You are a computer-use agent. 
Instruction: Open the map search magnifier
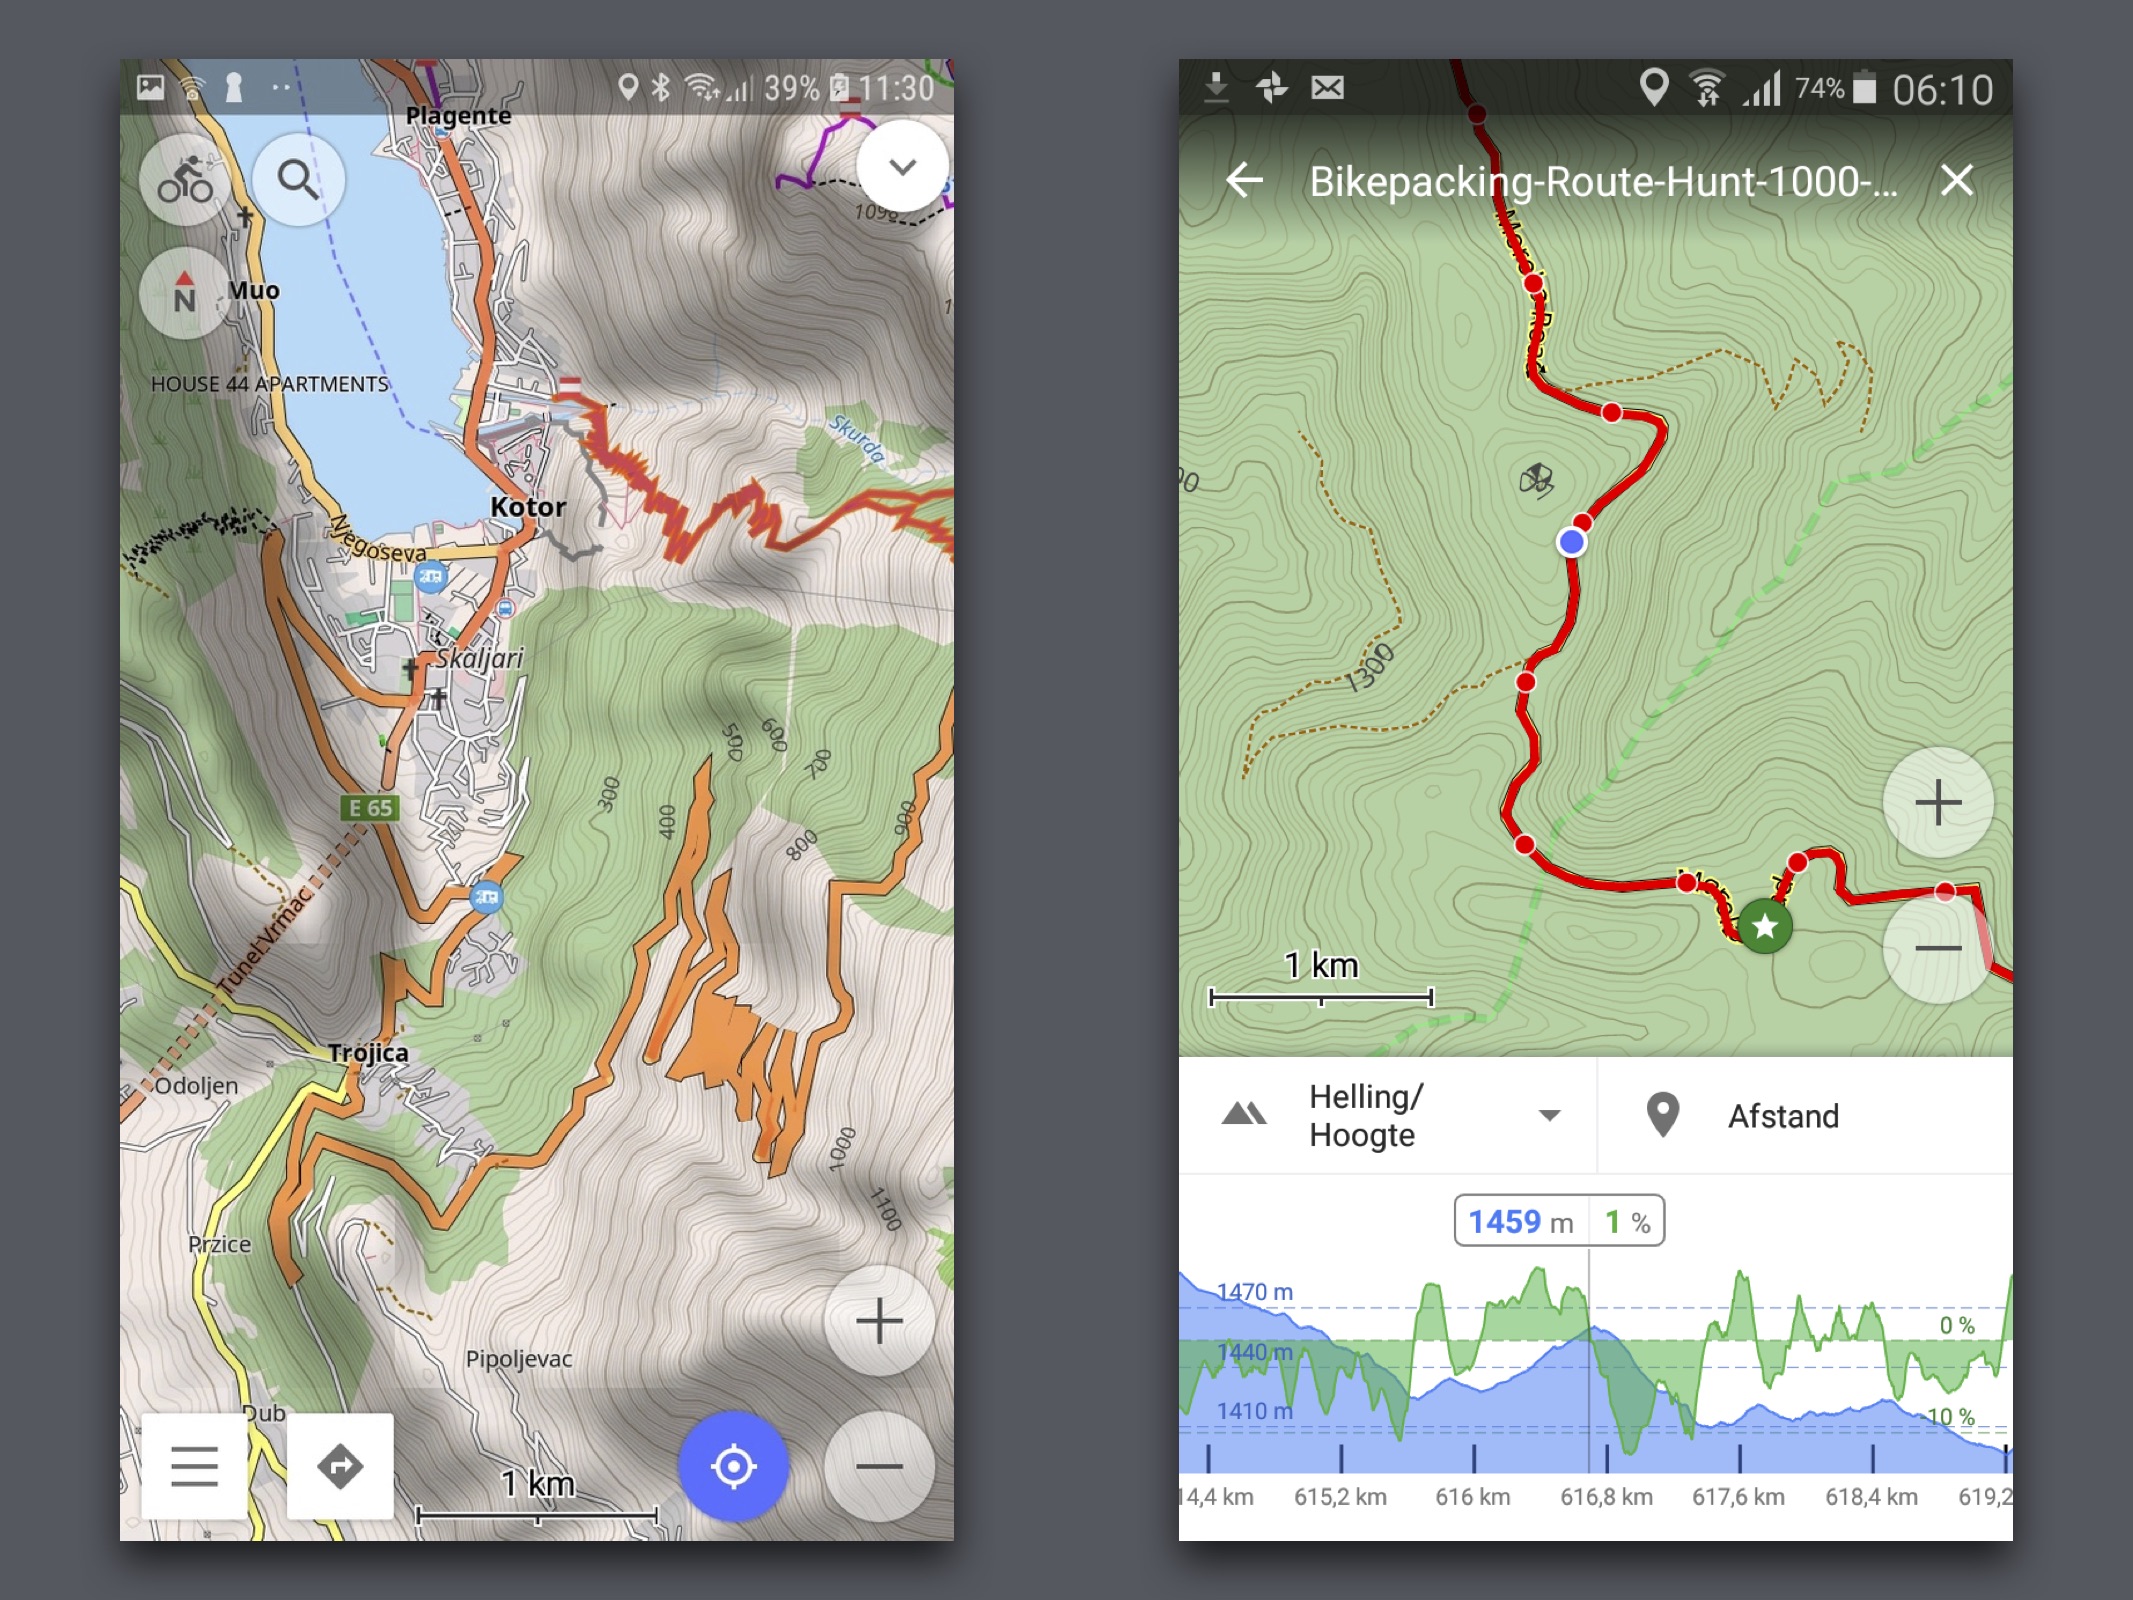298,179
